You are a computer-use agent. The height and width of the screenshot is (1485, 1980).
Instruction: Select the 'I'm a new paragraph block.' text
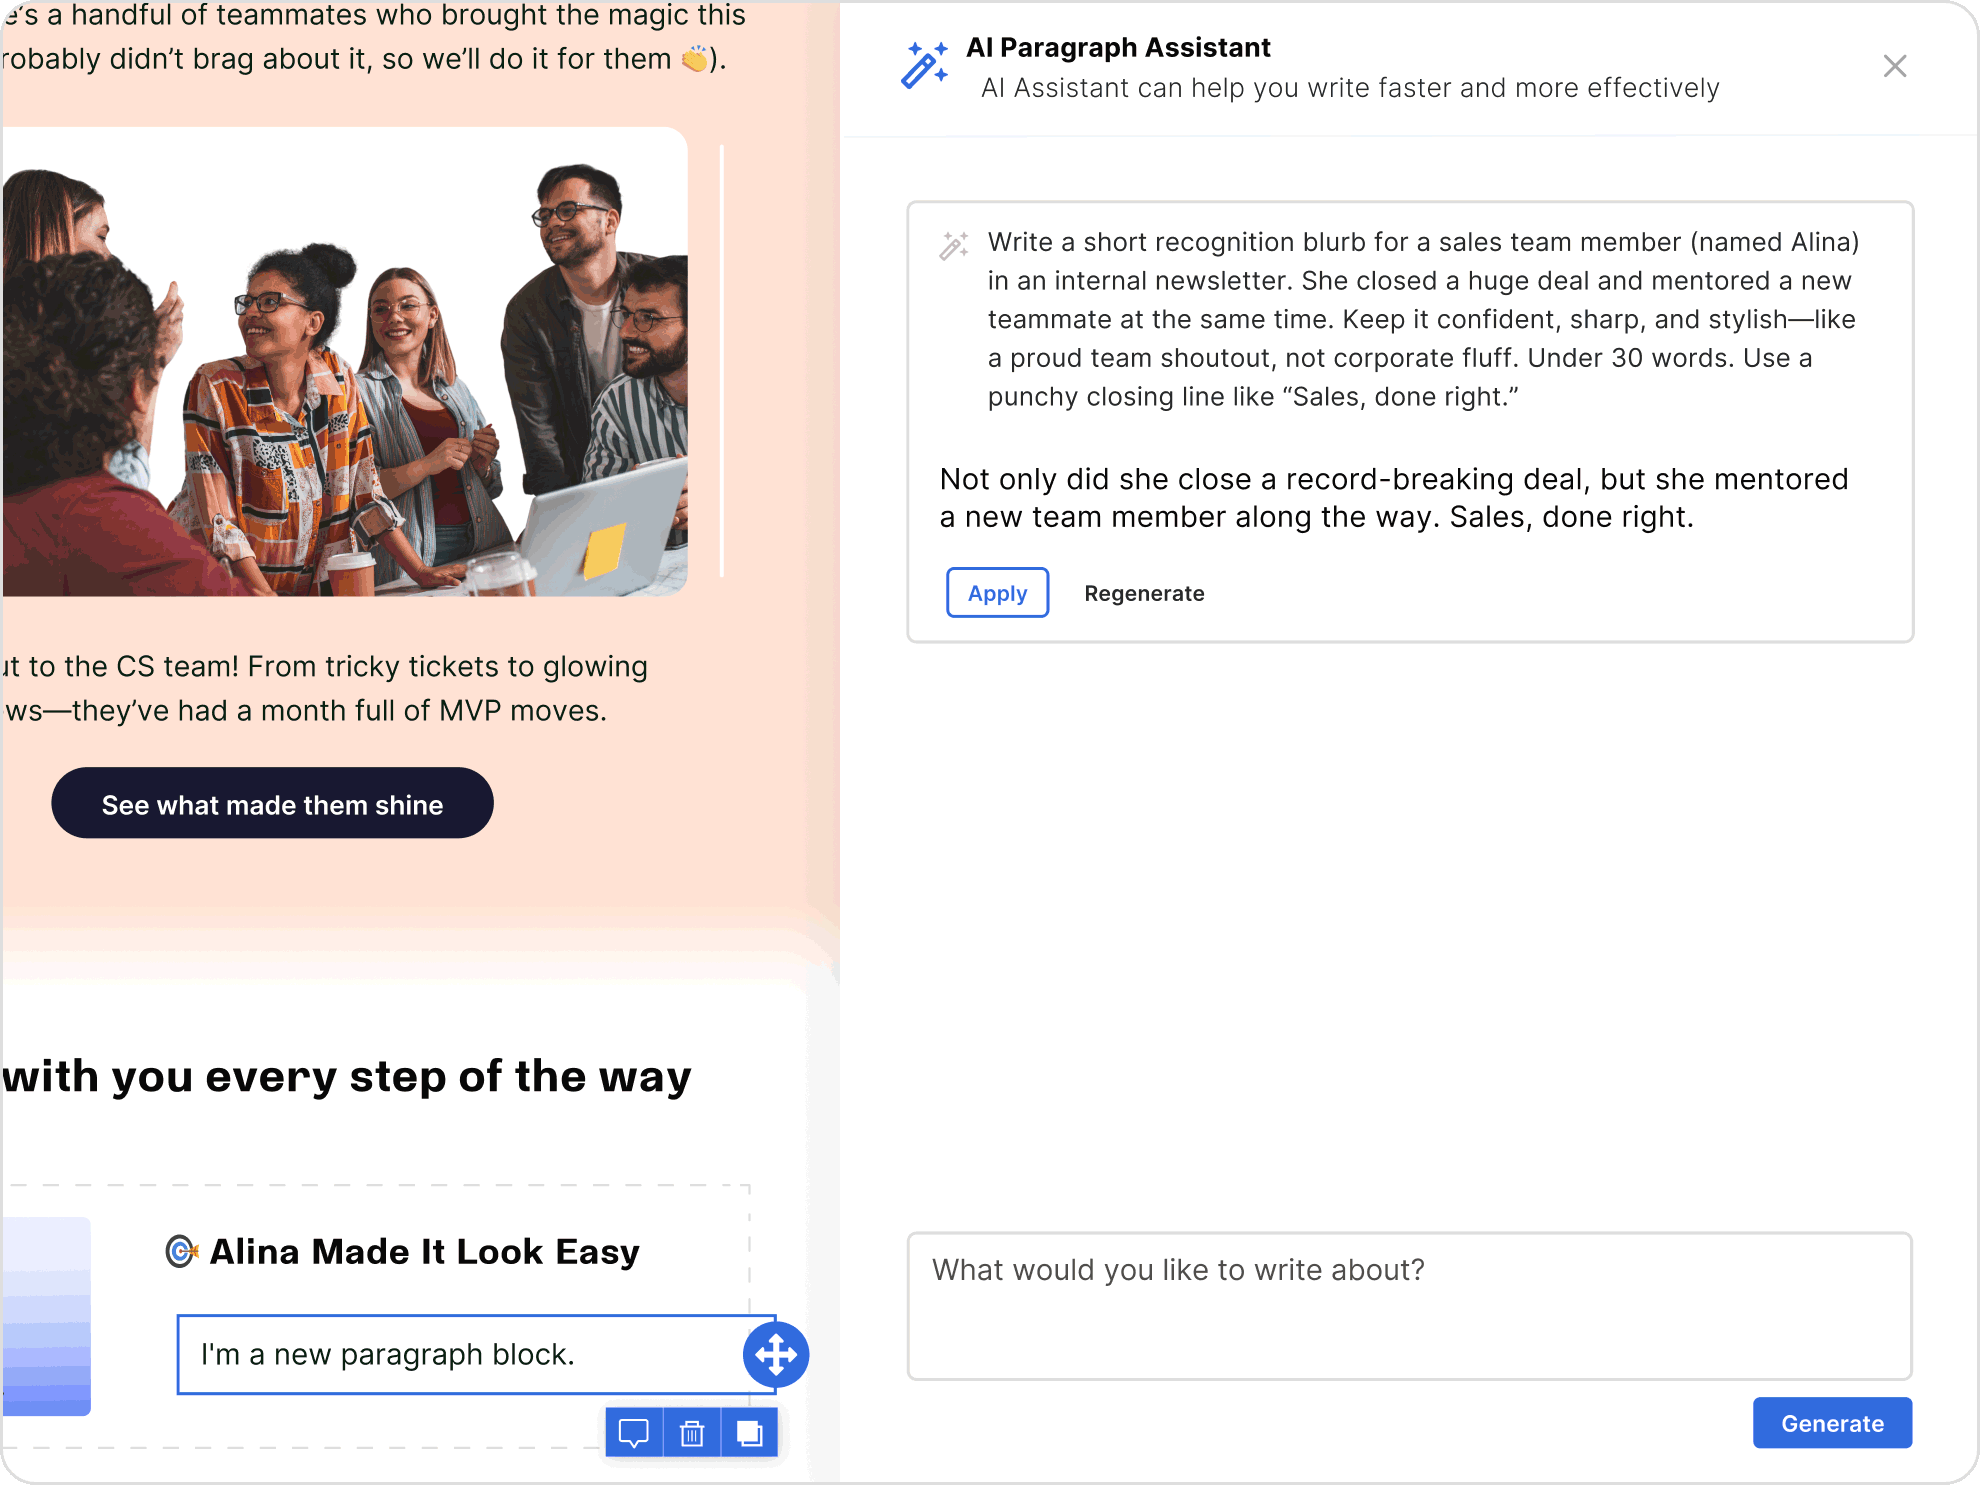[x=388, y=1354]
